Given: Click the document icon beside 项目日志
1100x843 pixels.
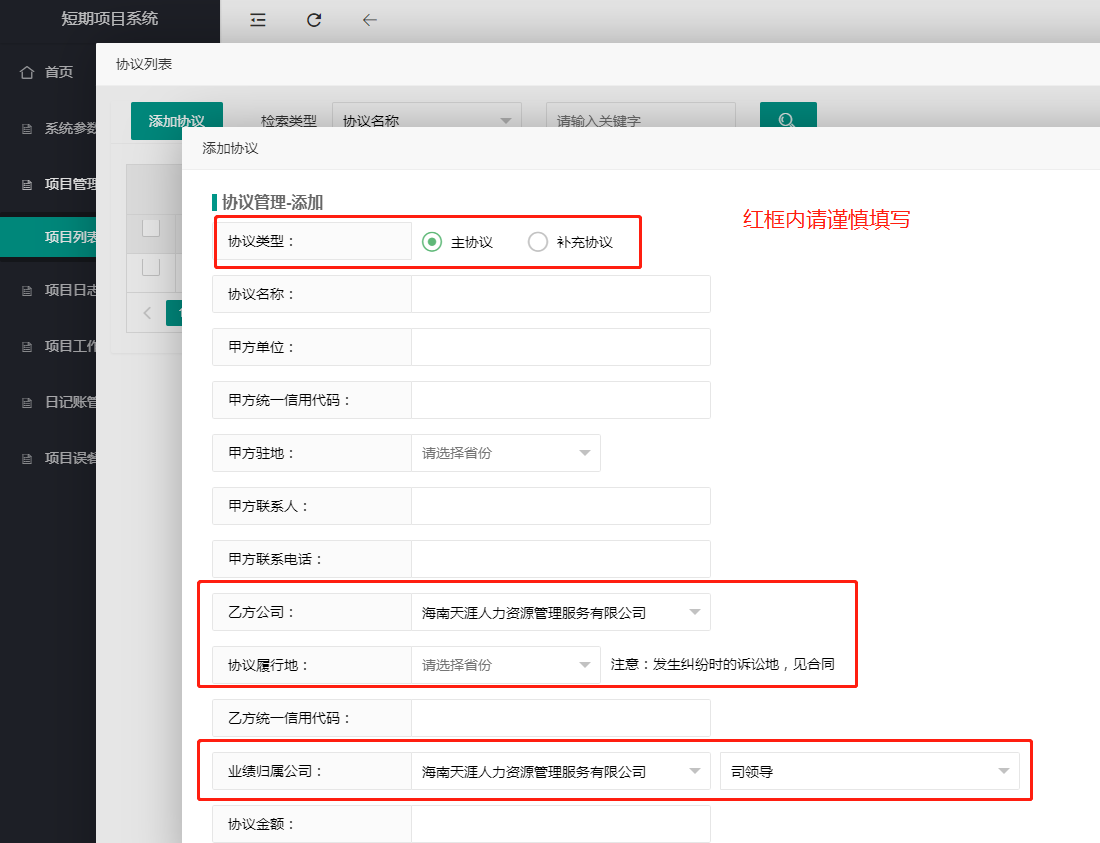Looking at the screenshot, I should [x=27, y=290].
